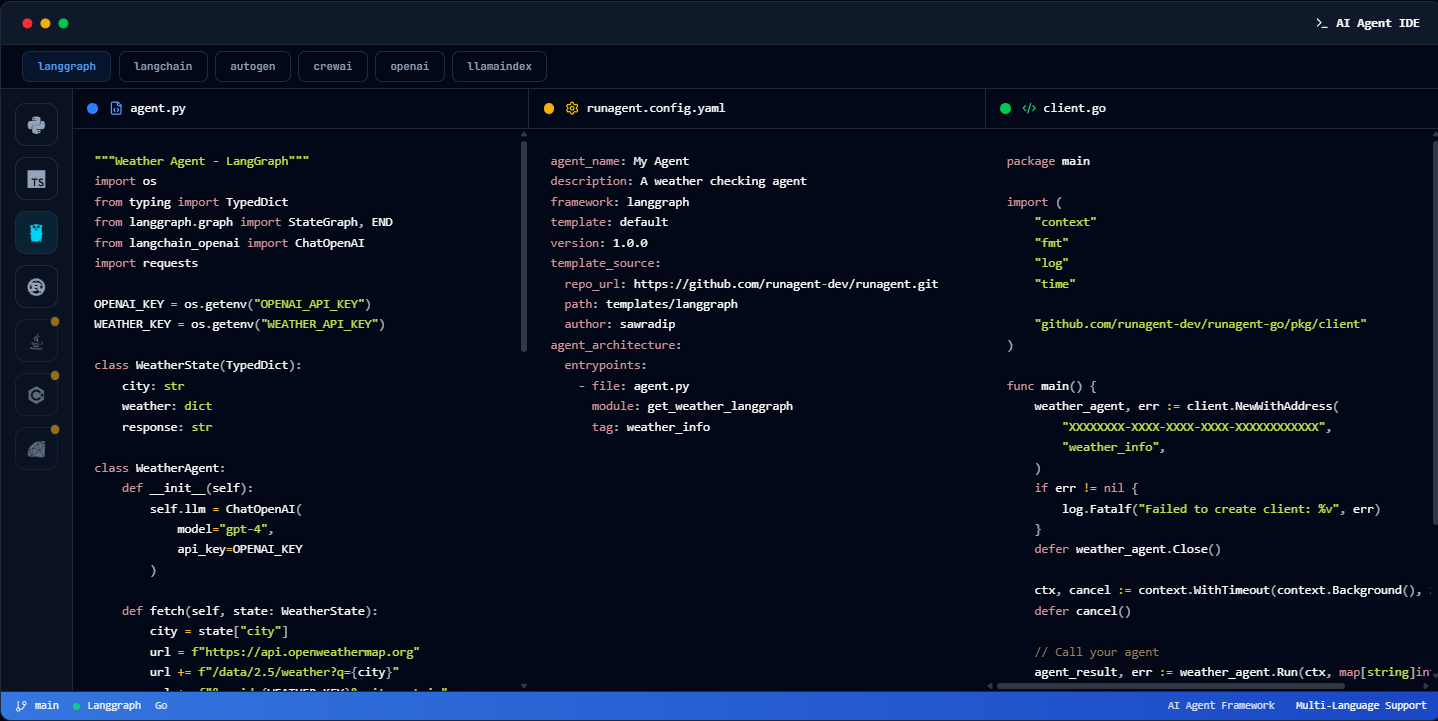The height and width of the screenshot is (721, 1438).
Task: Open the Rust language icon in the sidebar
Action: (36, 286)
